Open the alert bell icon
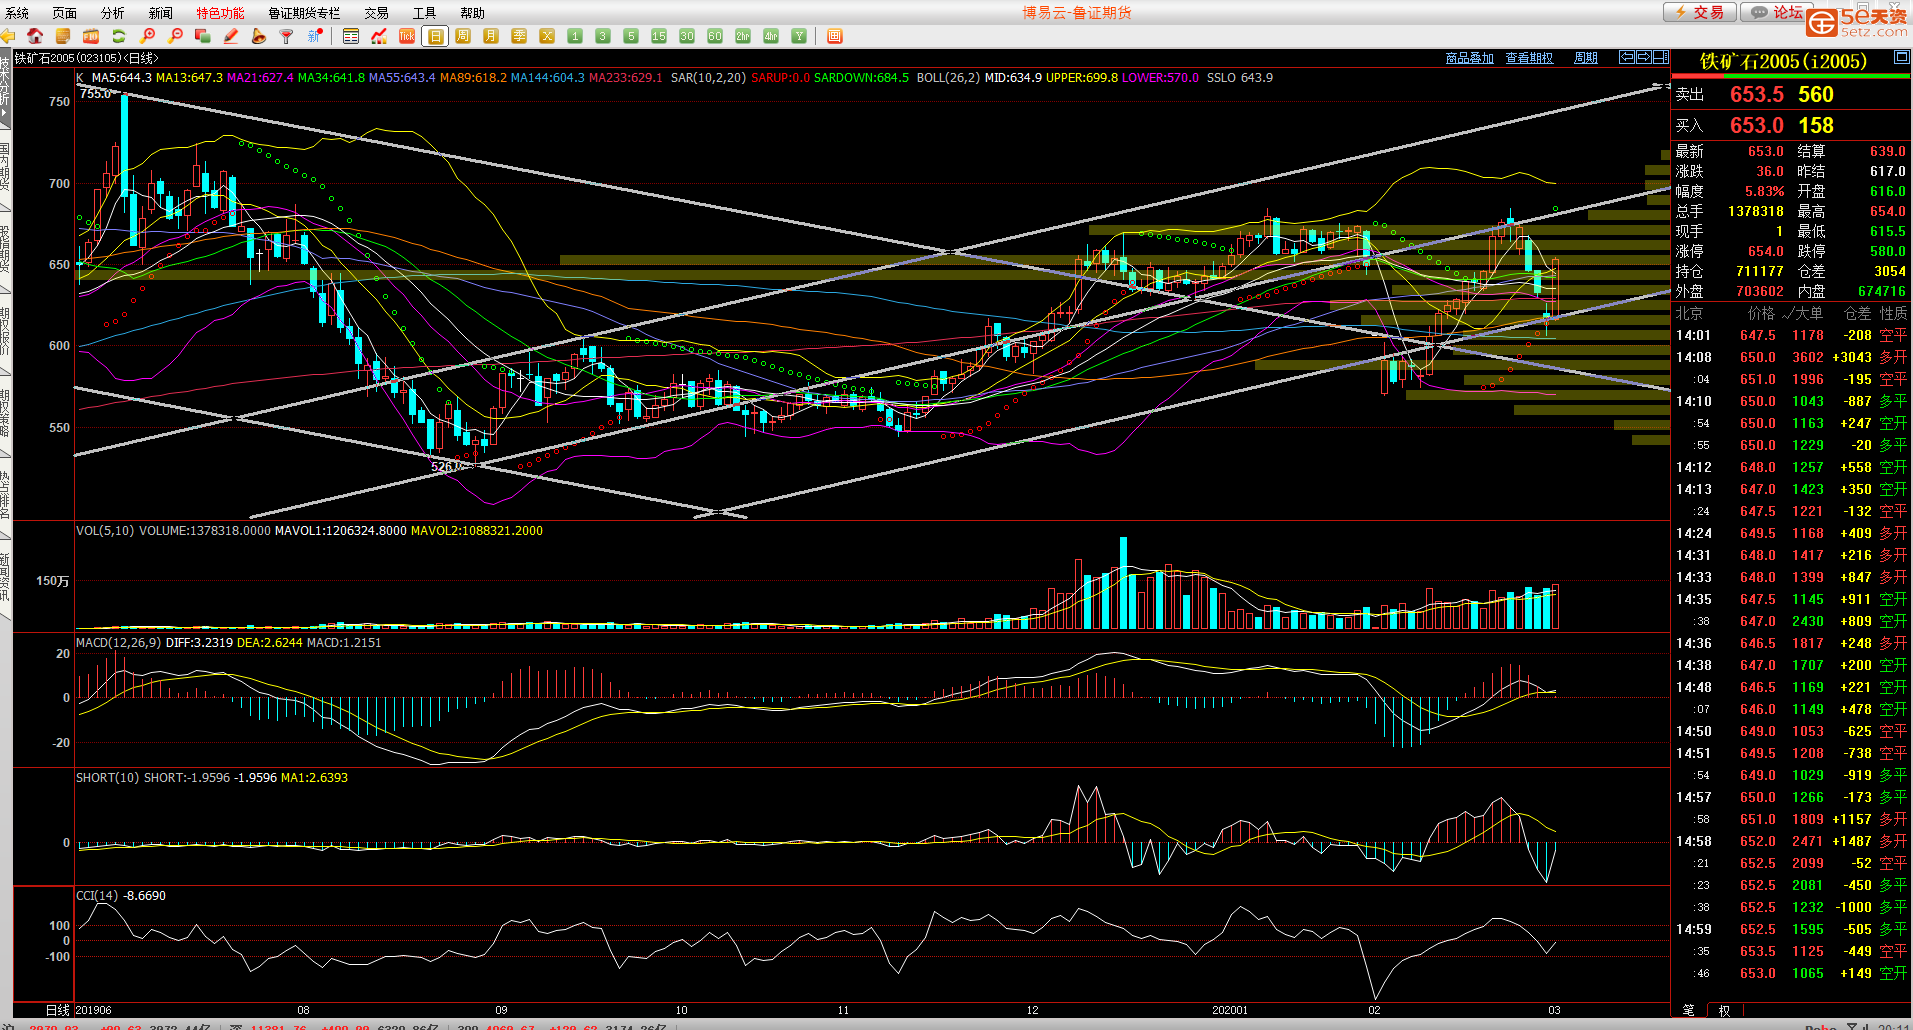 [x=258, y=36]
